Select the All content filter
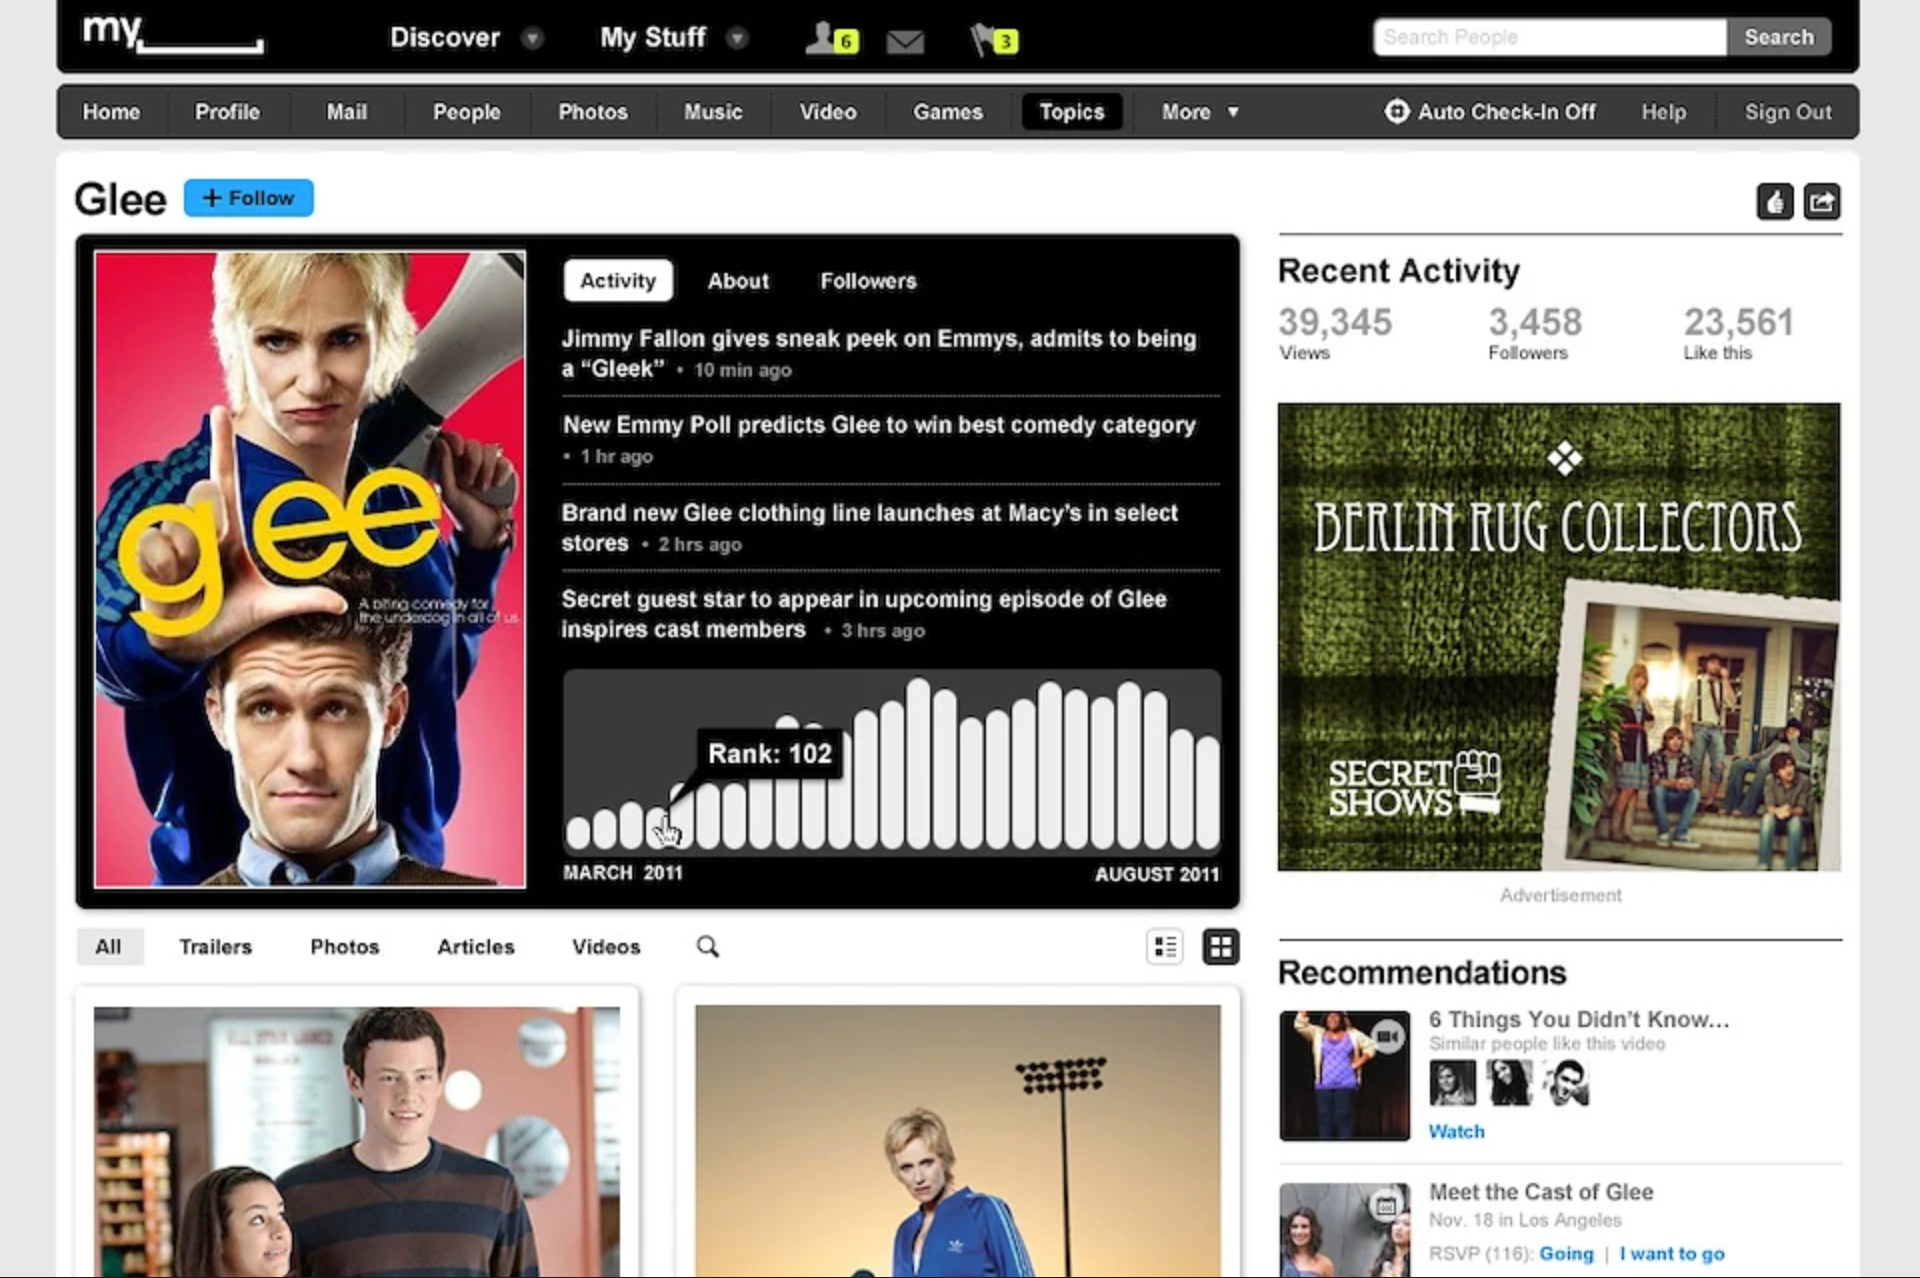Screen dimensions: 1920x1278 coord(109,947)
